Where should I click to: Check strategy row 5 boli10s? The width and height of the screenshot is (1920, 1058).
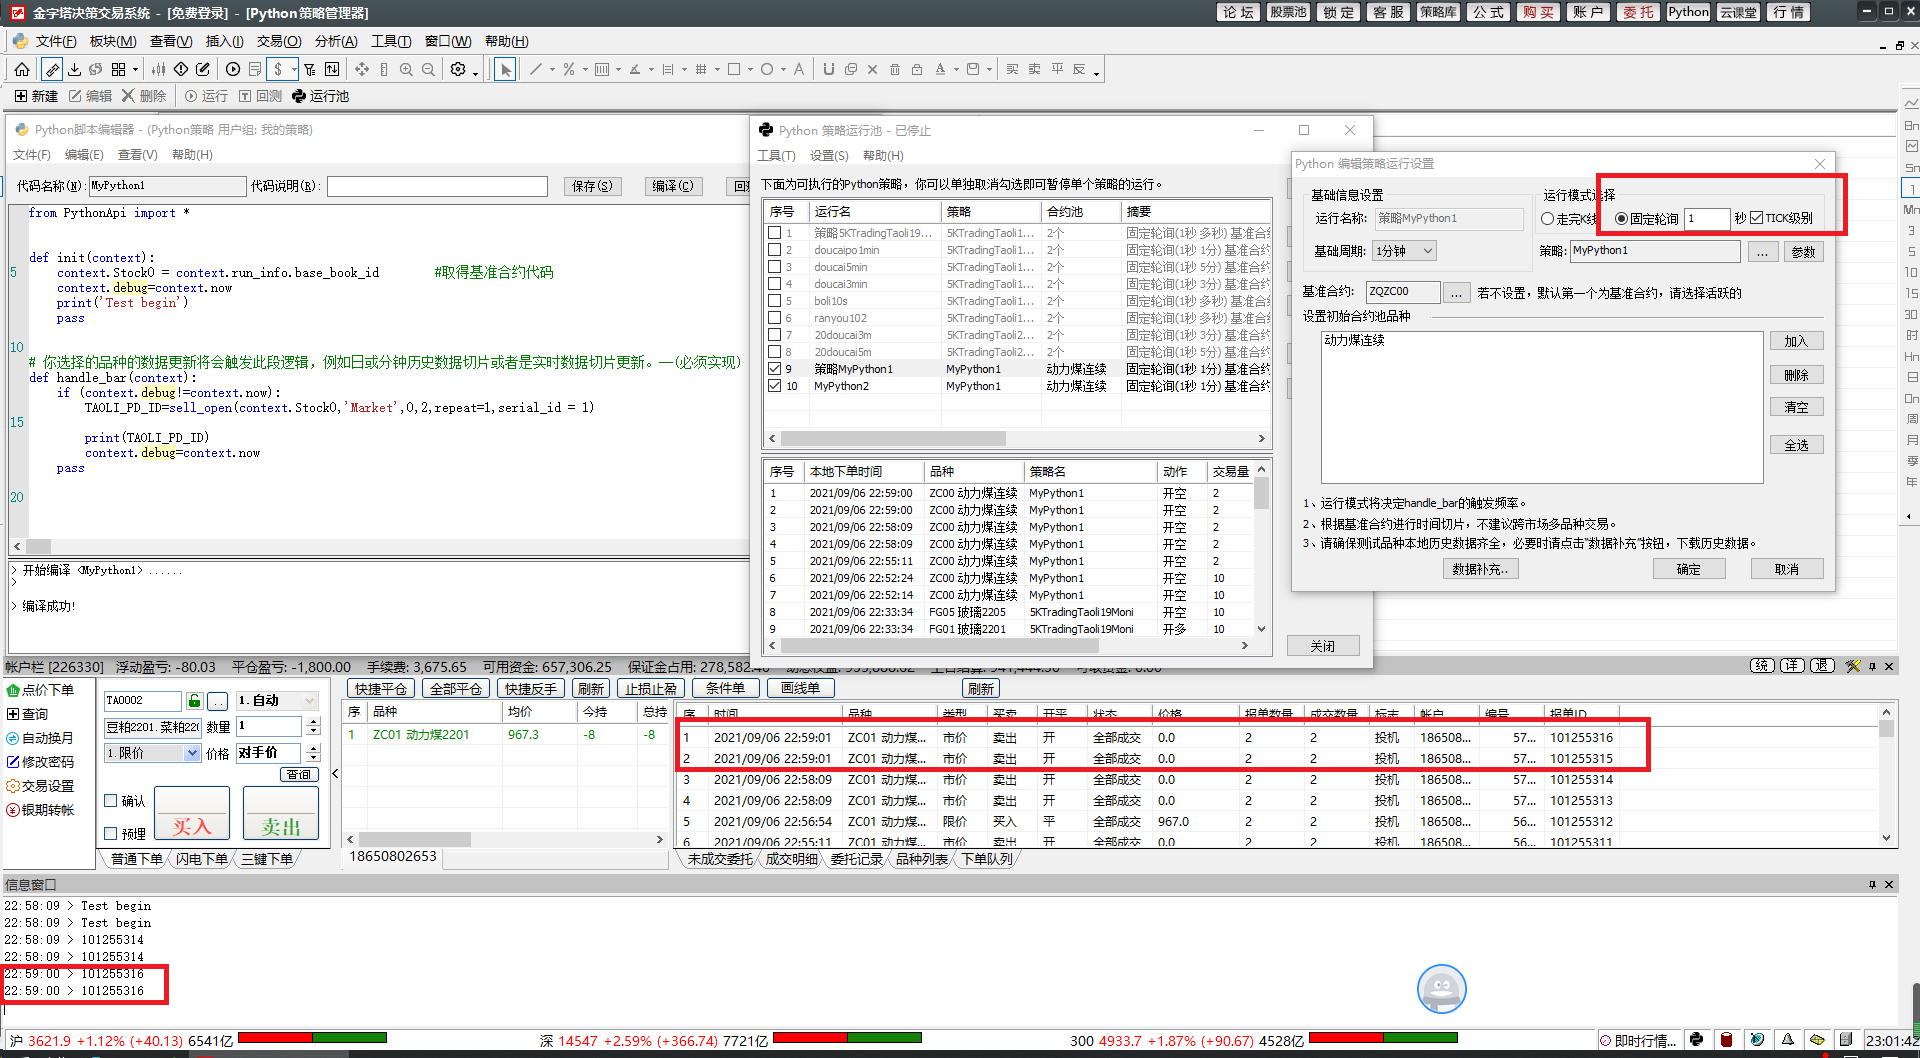(774, 301)
